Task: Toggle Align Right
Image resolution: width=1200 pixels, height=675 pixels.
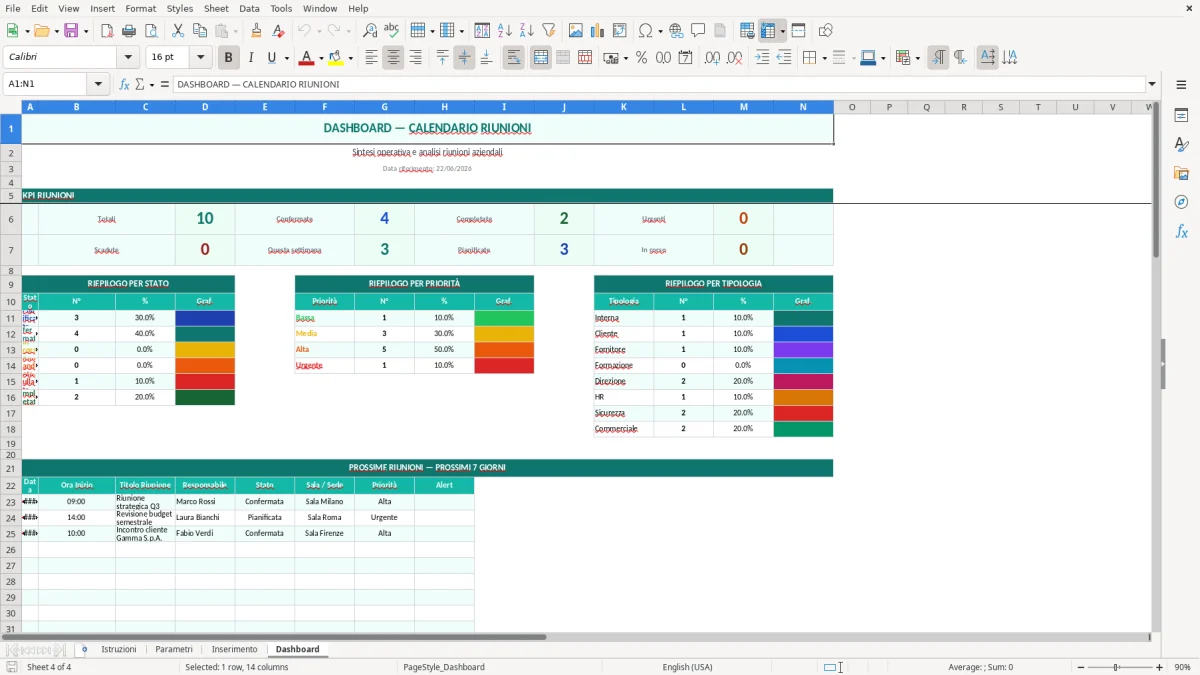Action: (x=416, y=58)
